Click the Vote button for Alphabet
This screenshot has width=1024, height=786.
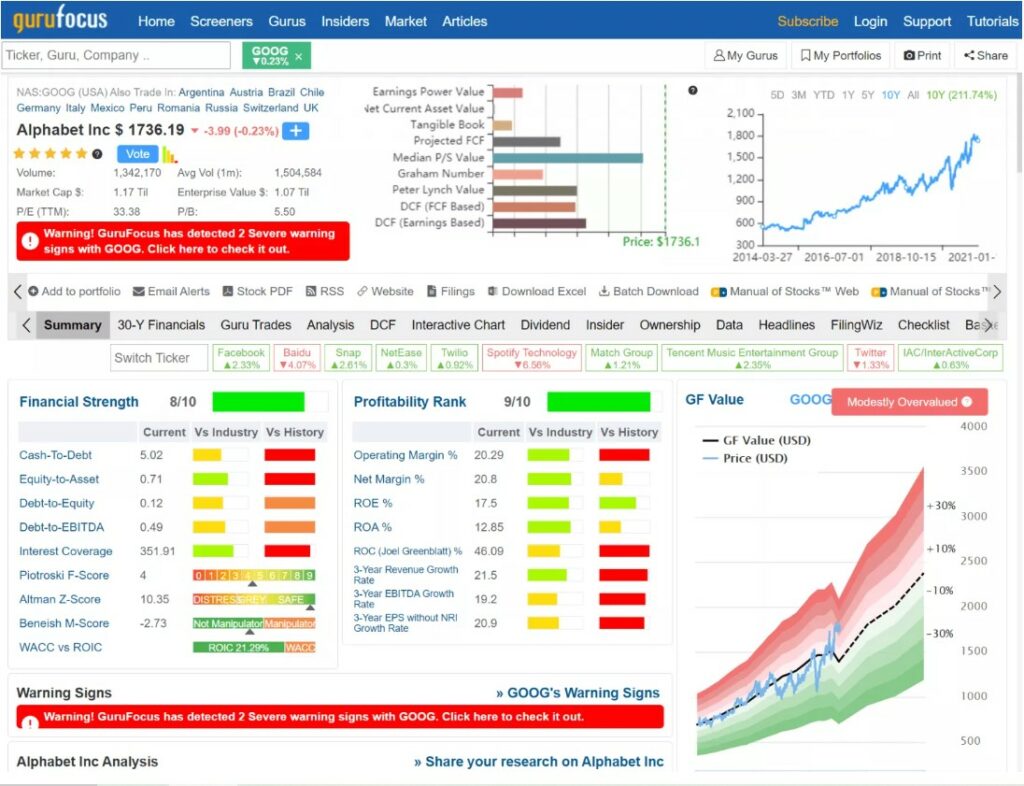tap(137, 154)
